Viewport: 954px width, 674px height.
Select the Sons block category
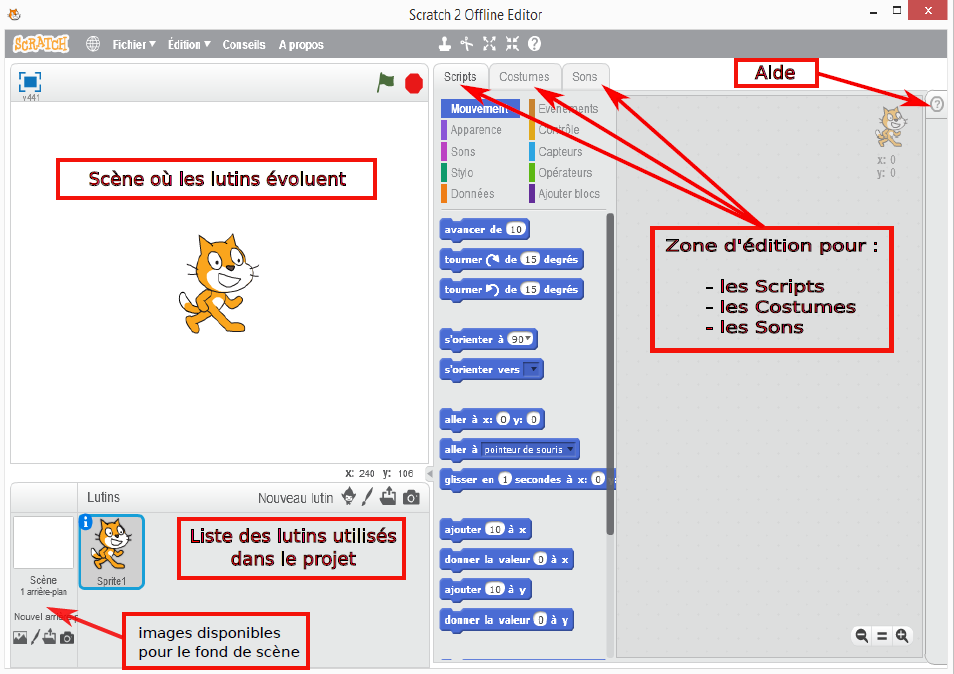click(x=463, y=151)
